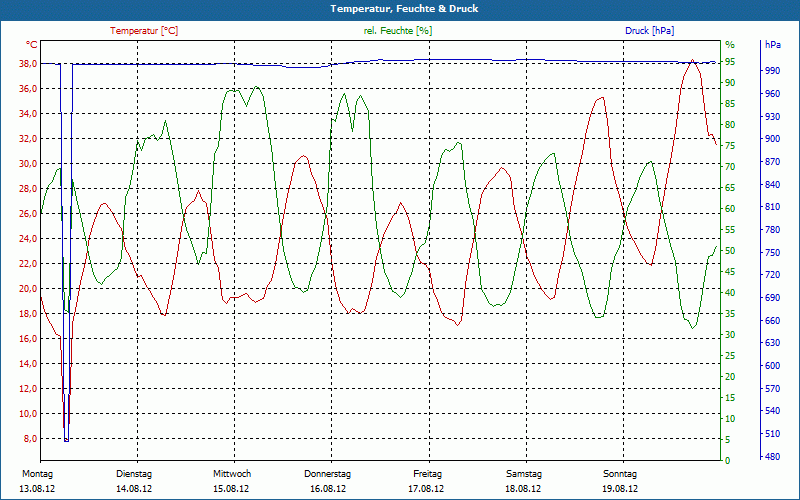This screenshot has height=500, width=800.
Task: Click pressure axis value "930"
Action: pyautogui.click(x=772, y=117)
